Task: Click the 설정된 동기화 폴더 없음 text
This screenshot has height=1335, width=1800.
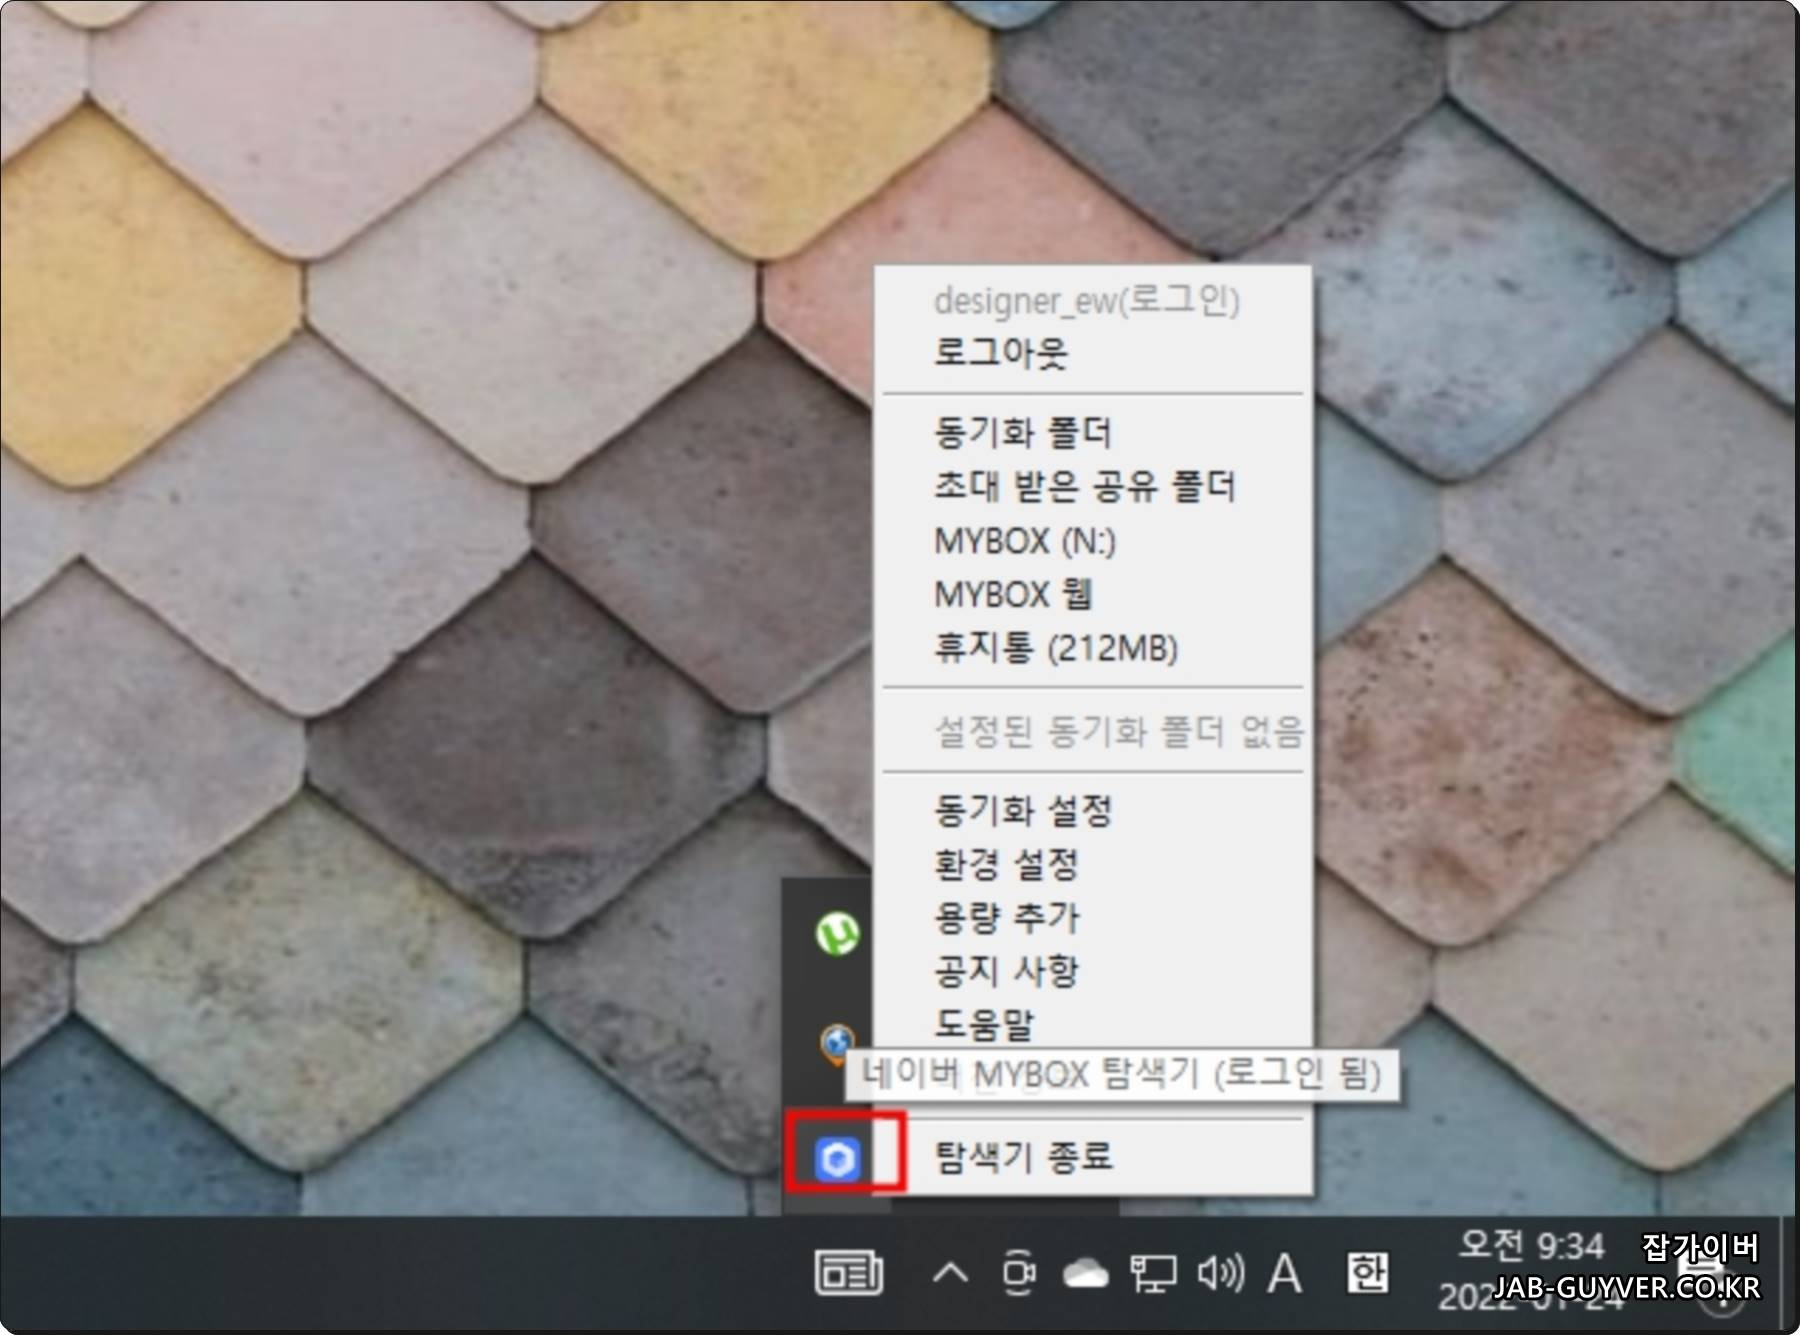Action: click(x=1118, y=732)
